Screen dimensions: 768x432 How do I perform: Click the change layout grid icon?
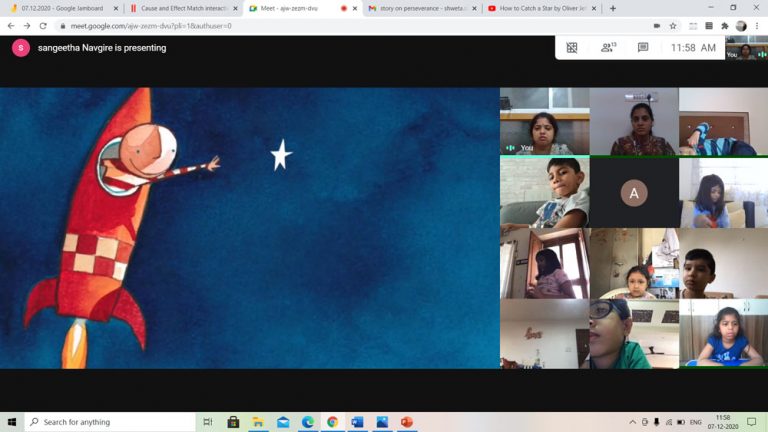click(x=572, y=48)
